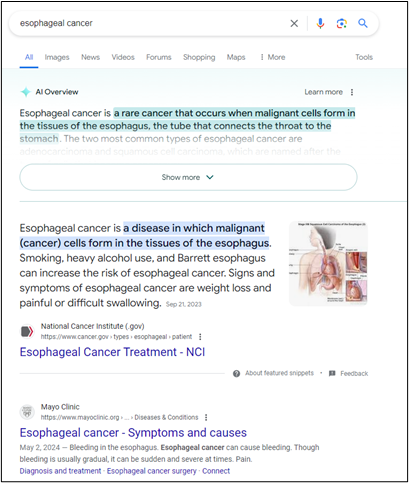Image resolution: width=409 pixels, height=483 pixels.
Task: Open National Cancer Institute result options dots
Action: [x=200, y=337]
